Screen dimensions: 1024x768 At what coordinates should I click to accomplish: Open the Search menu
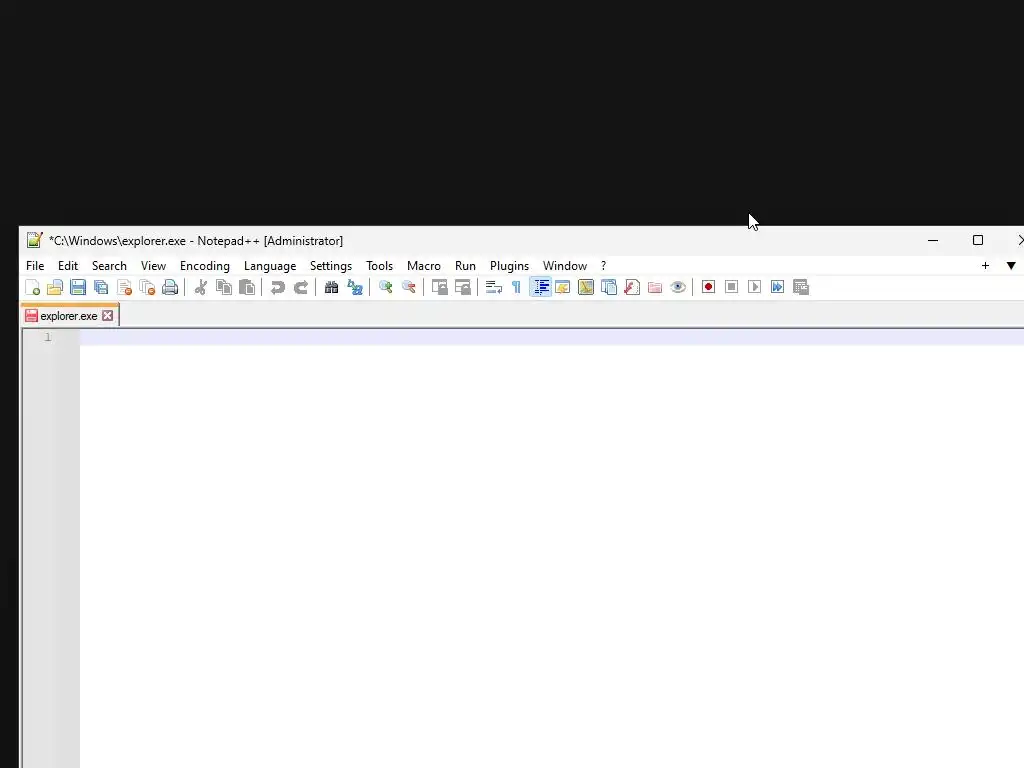[x=109, y=266]
